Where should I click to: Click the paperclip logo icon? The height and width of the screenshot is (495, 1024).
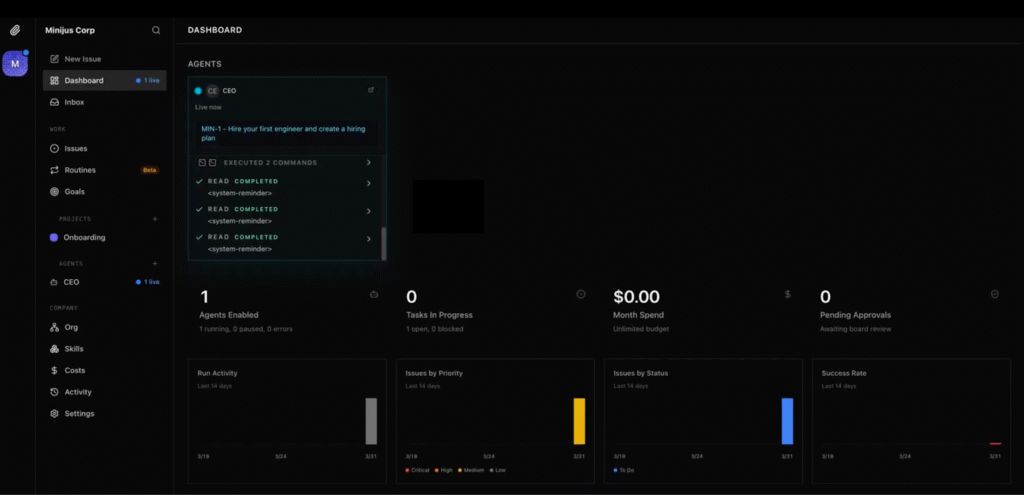click(x=15, y=30)
